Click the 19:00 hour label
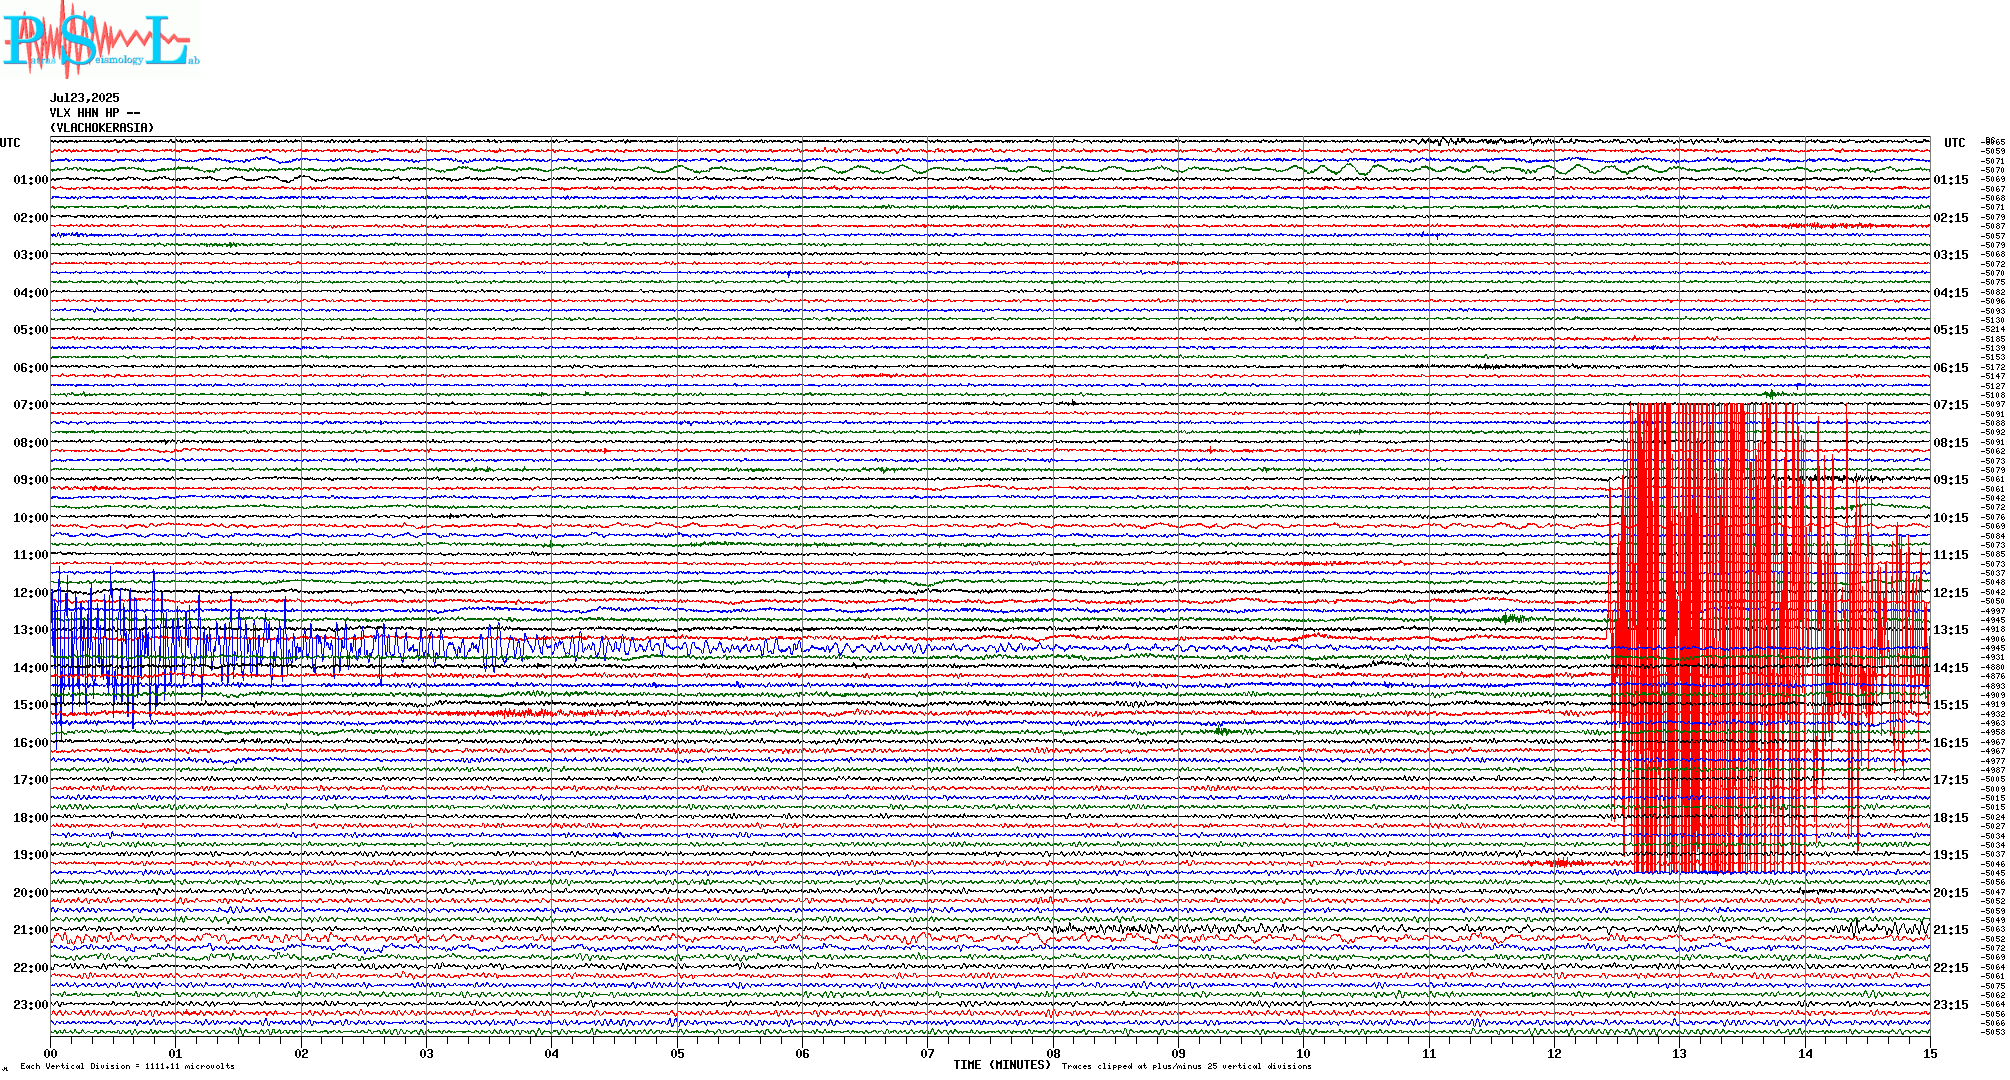The image size is (2010, 1080). [31, 855]
